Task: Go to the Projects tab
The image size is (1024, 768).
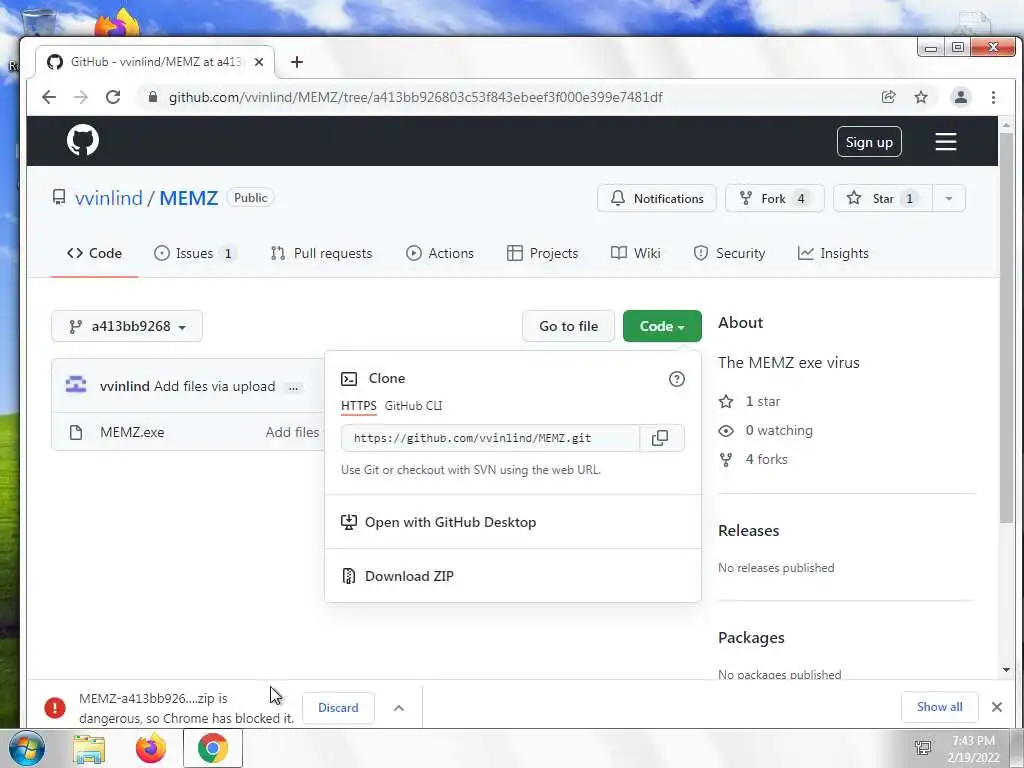Action: coord(542,253)
